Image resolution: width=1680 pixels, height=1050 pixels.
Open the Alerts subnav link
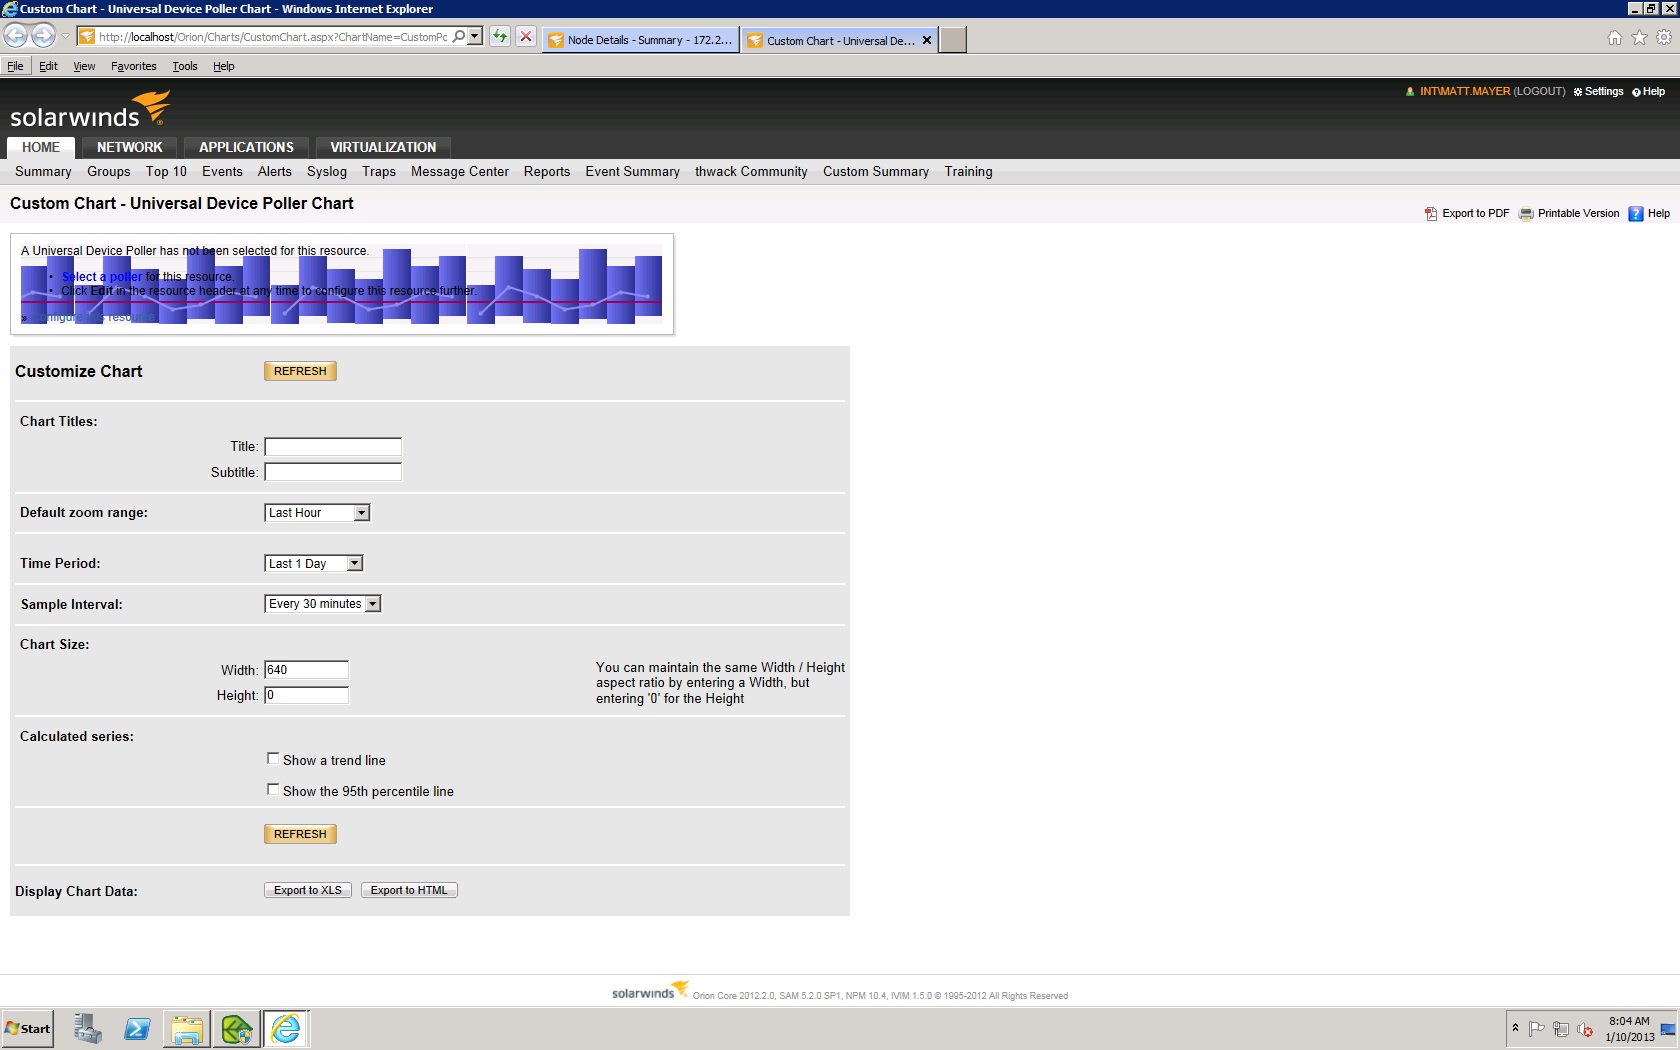point(275,172)
